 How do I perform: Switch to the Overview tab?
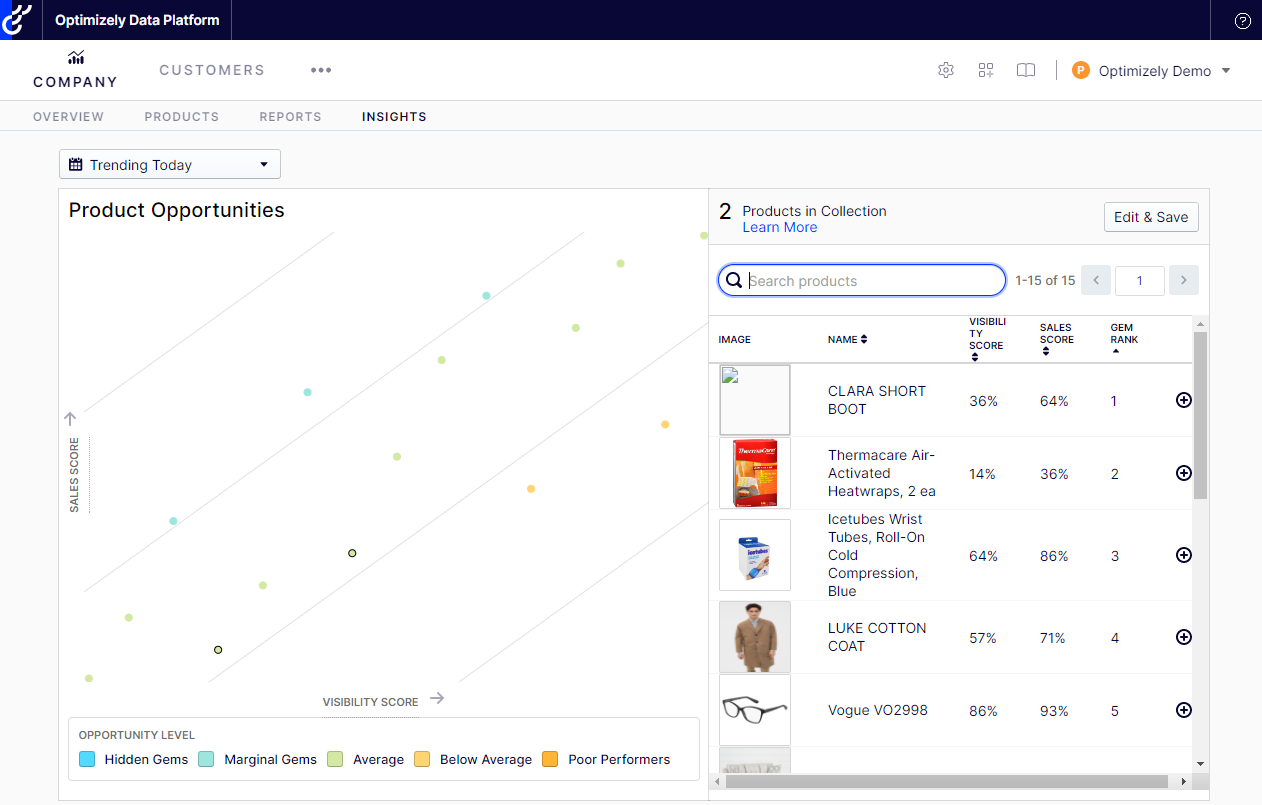click(x=68, y=117)
